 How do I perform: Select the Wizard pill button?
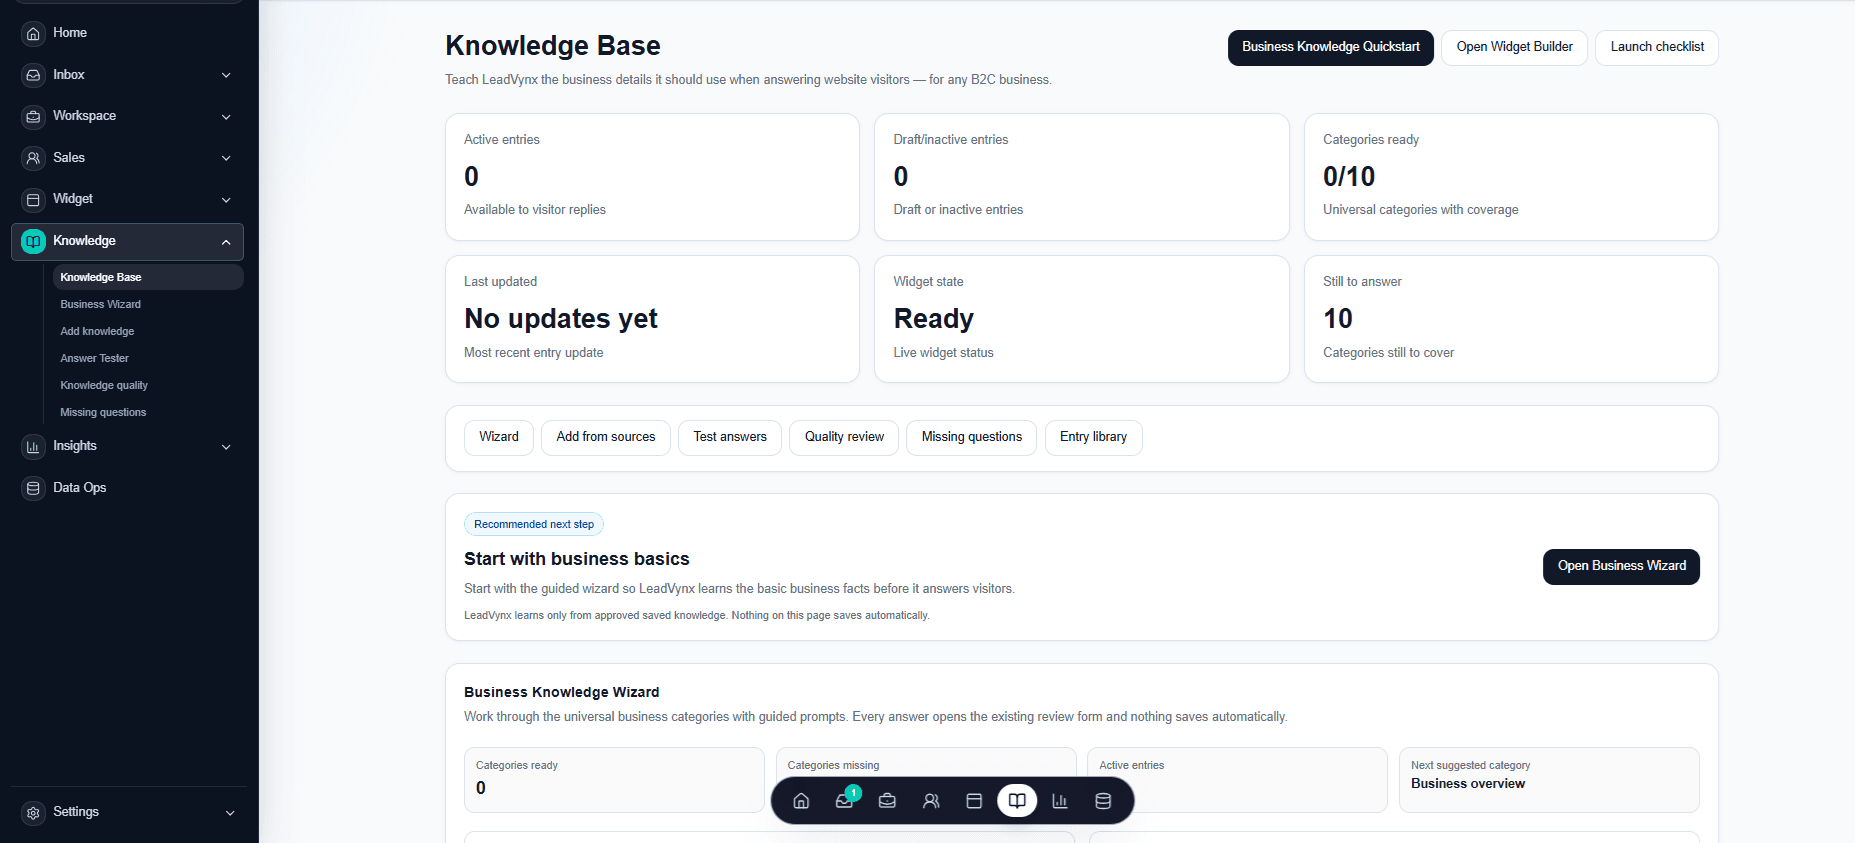click(499, 437)
